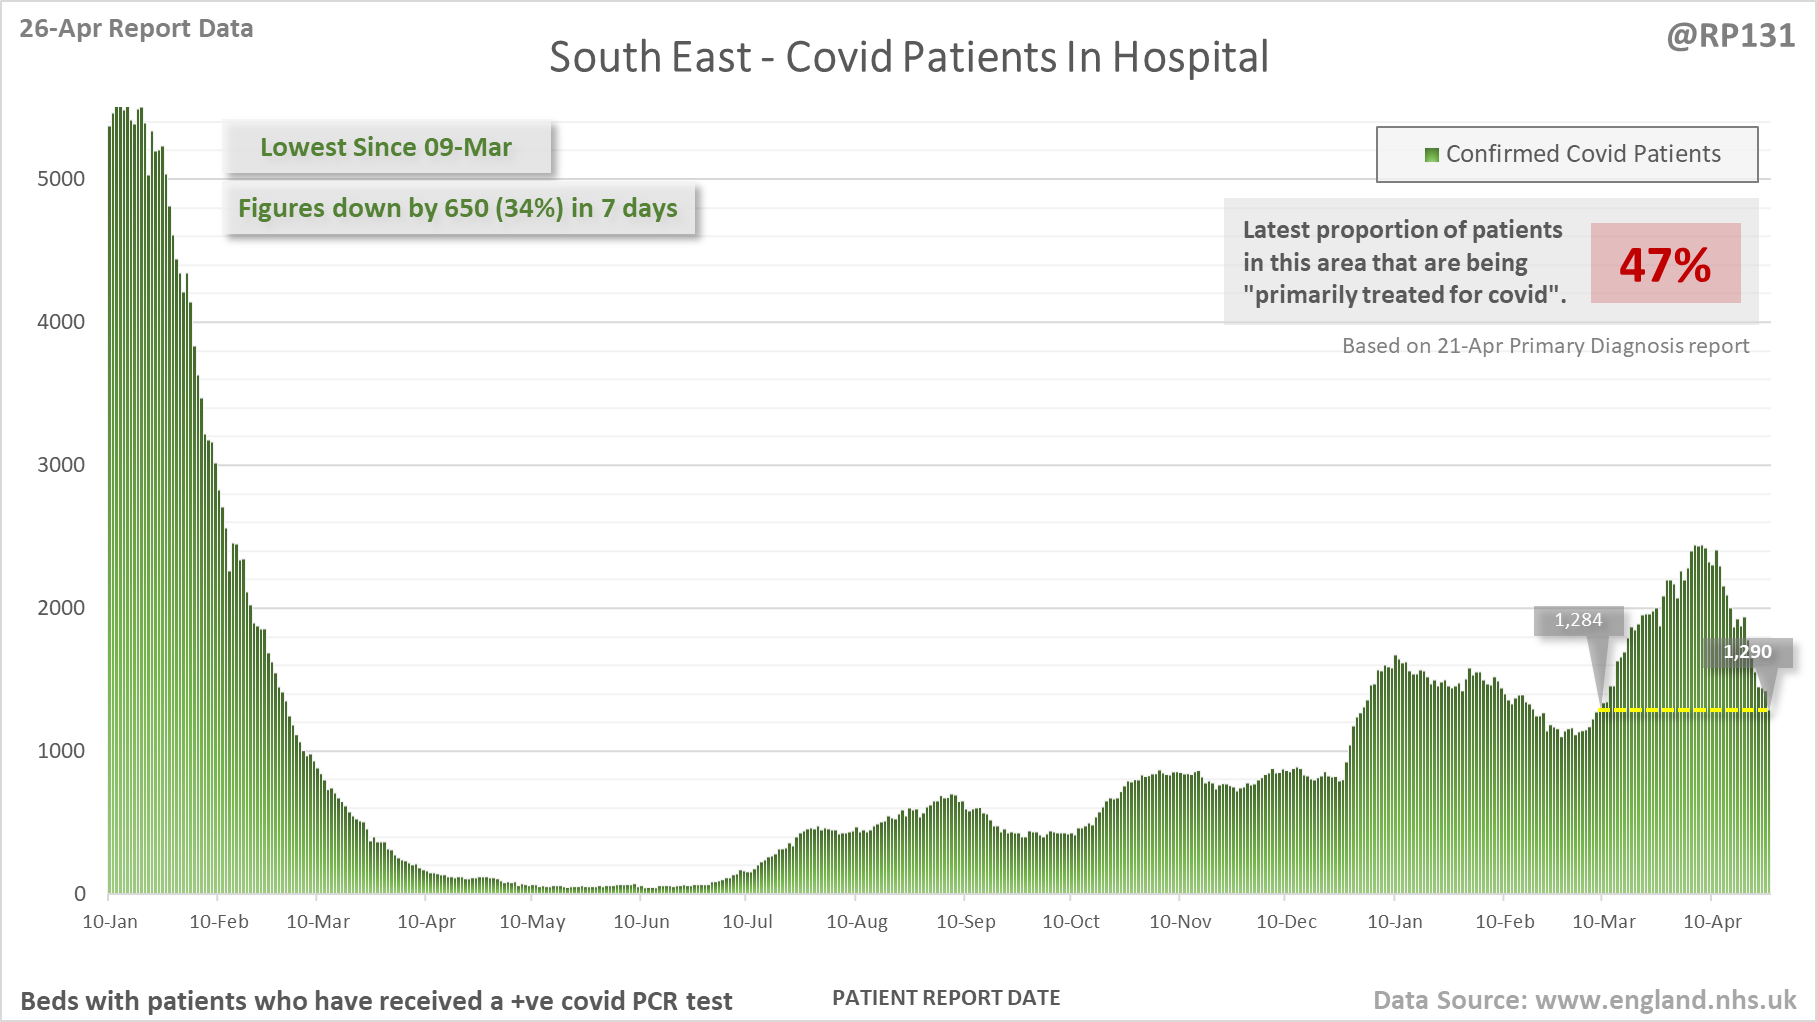Click the 5000 y-axis value label
The image size is (1817, 1022).
tap(61, 179)
